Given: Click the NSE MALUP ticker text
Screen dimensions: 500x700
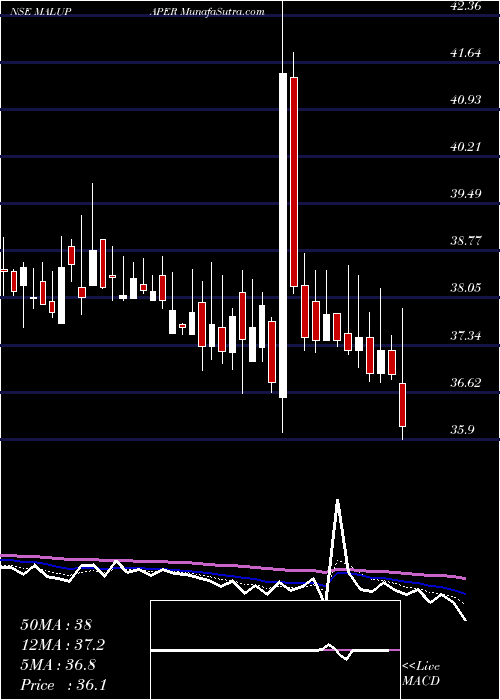Looking at the screenshot, I should point(41,12).
